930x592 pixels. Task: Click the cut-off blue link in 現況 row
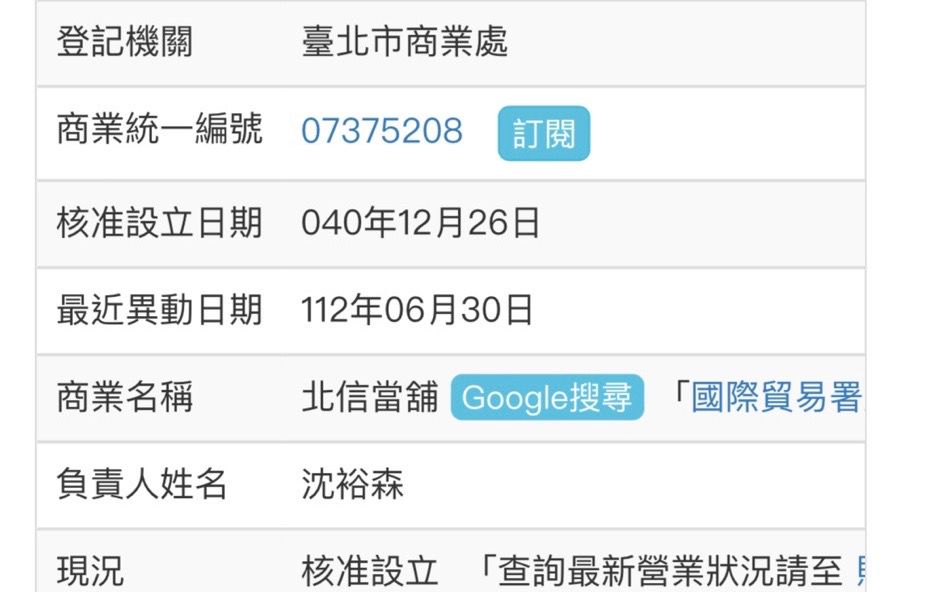[861, 572]
